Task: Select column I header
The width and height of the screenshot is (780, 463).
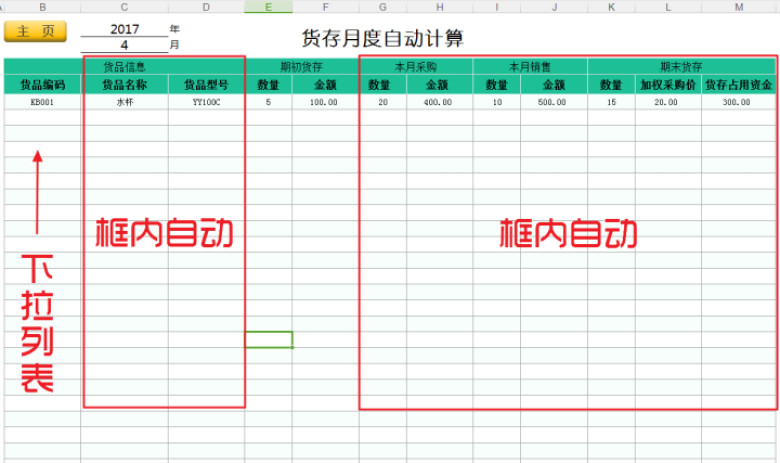Action: (496, 7)
